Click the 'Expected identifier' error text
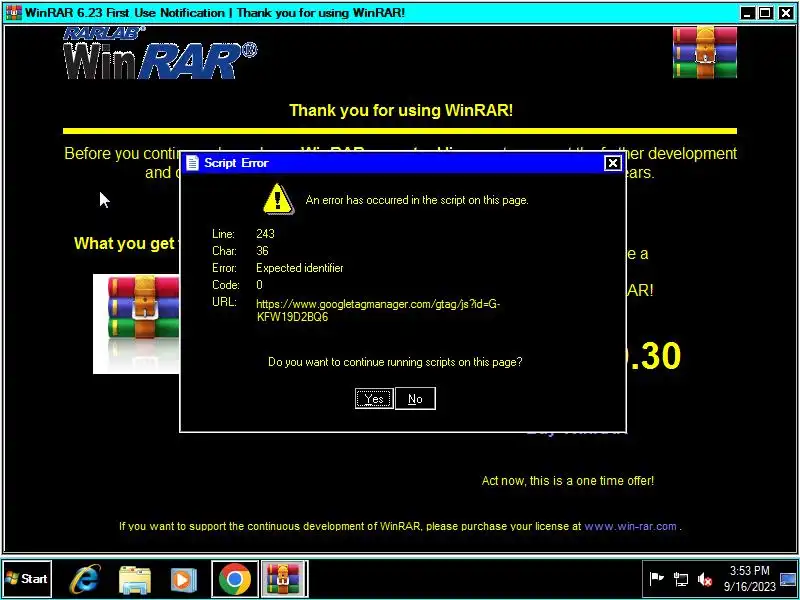Image resolution: width=800 pixels, height=600 pixels. [299, 268]
